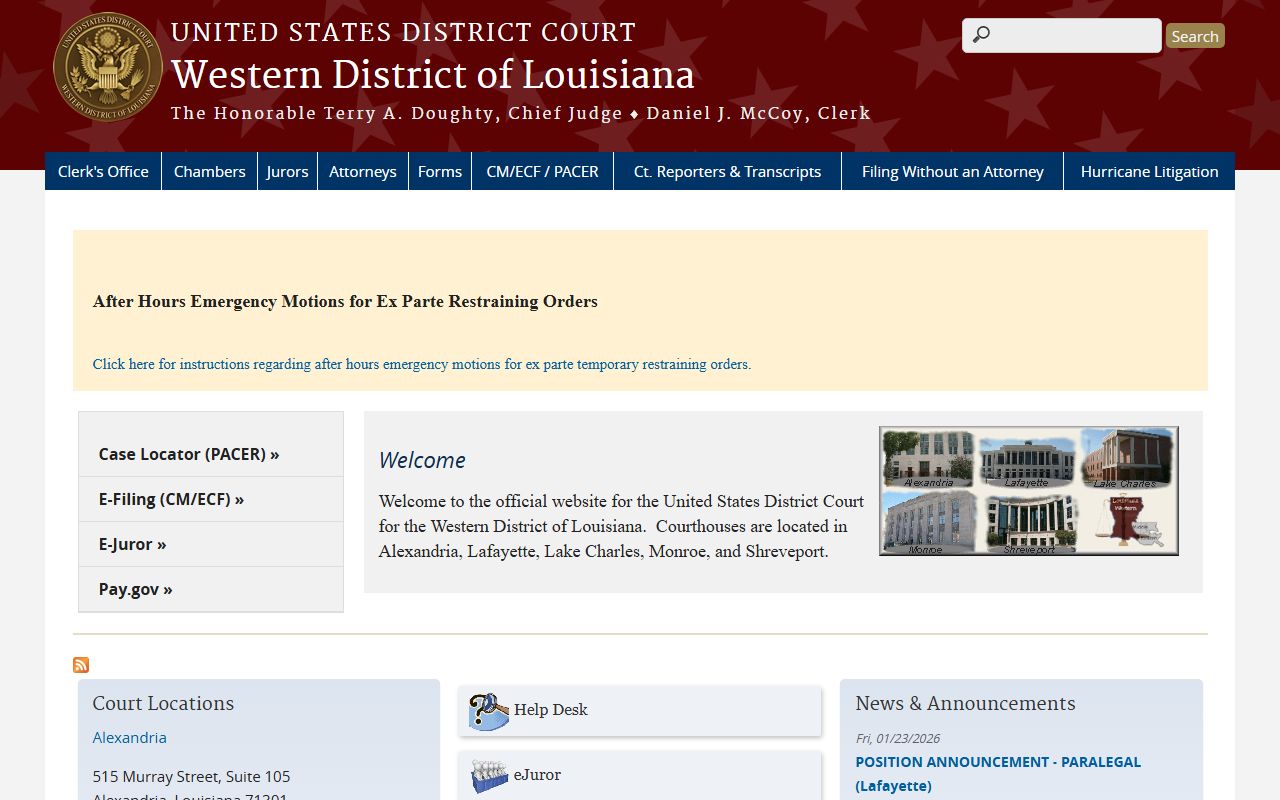Viewport: 1280px width, 800px height.
Task: Open the Attorneys menu
Action: [x=363, y=171]
